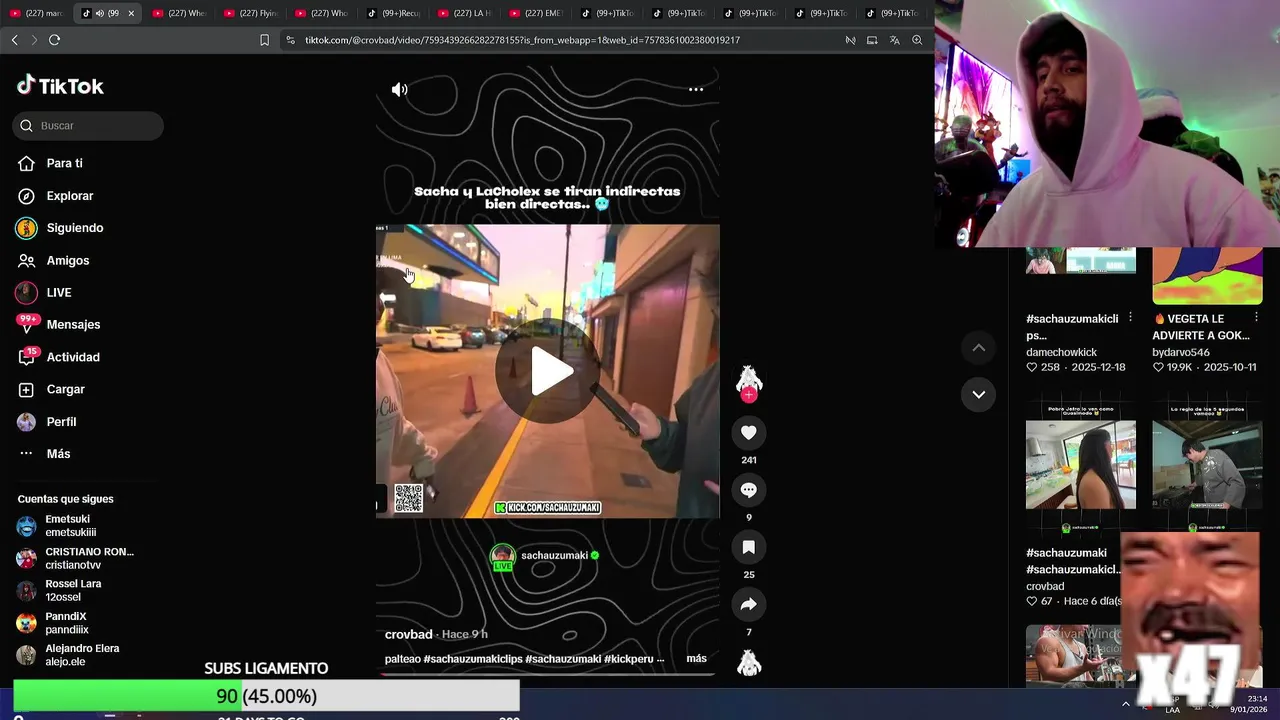The image size is (1280, 720).
Task: Open the three-dot menu on the video
Action: coord(696,89)
